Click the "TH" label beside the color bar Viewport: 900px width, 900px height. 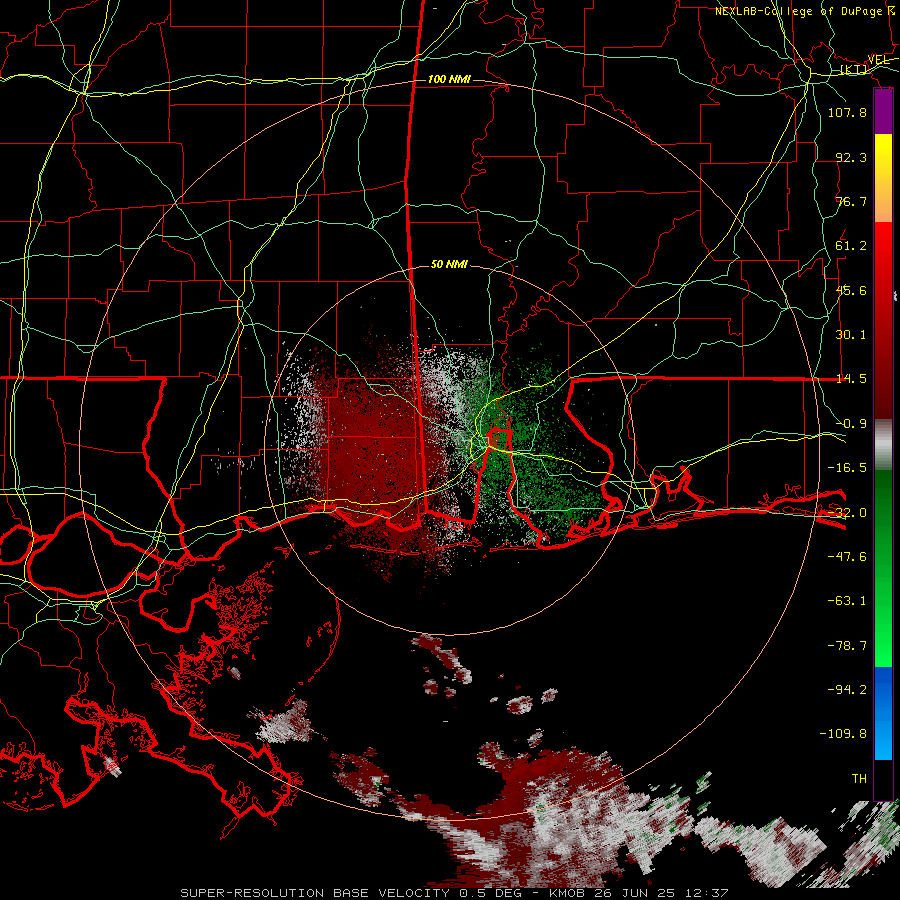859,779
